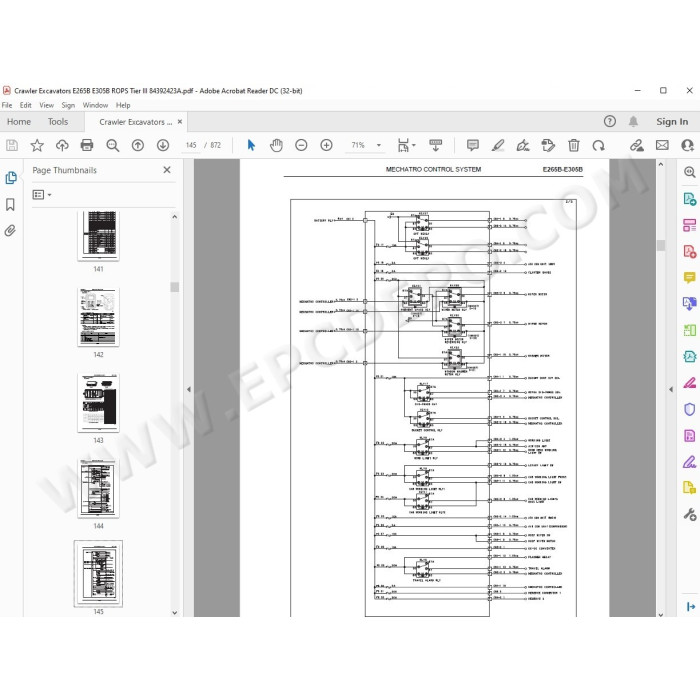The height and width of the screenshot is (700, 700).
Task: Open the thumbnail options dropdown
Action: pyautogui.click(x=42, y=195)
